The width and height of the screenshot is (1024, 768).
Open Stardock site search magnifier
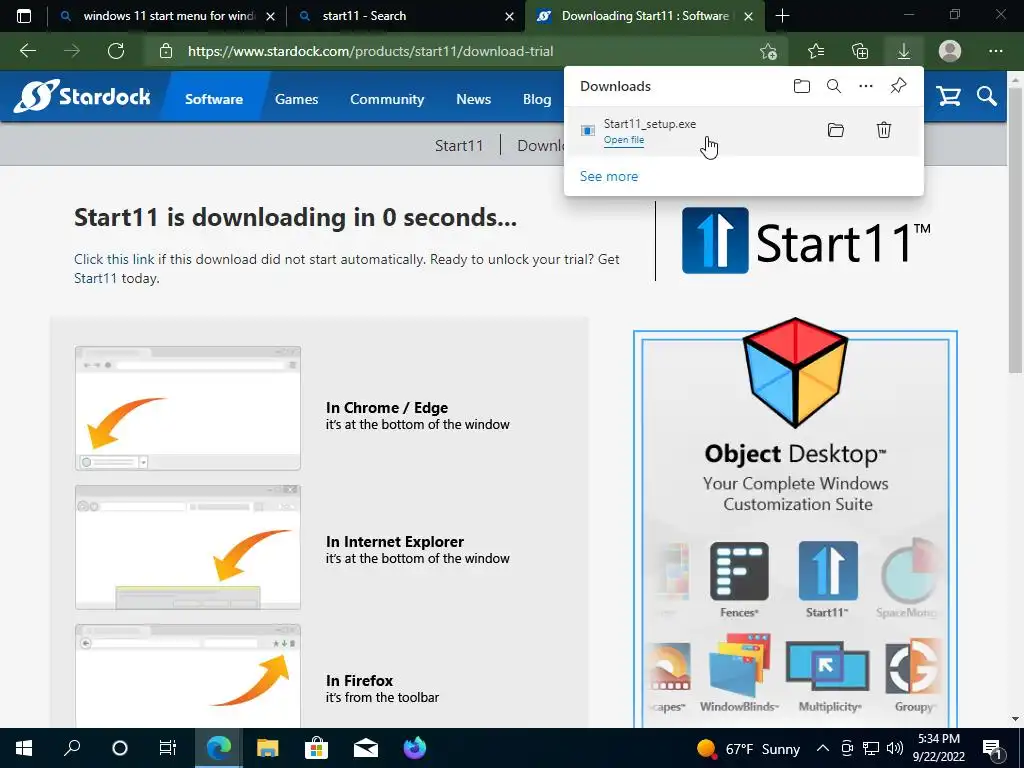[987, 97]
